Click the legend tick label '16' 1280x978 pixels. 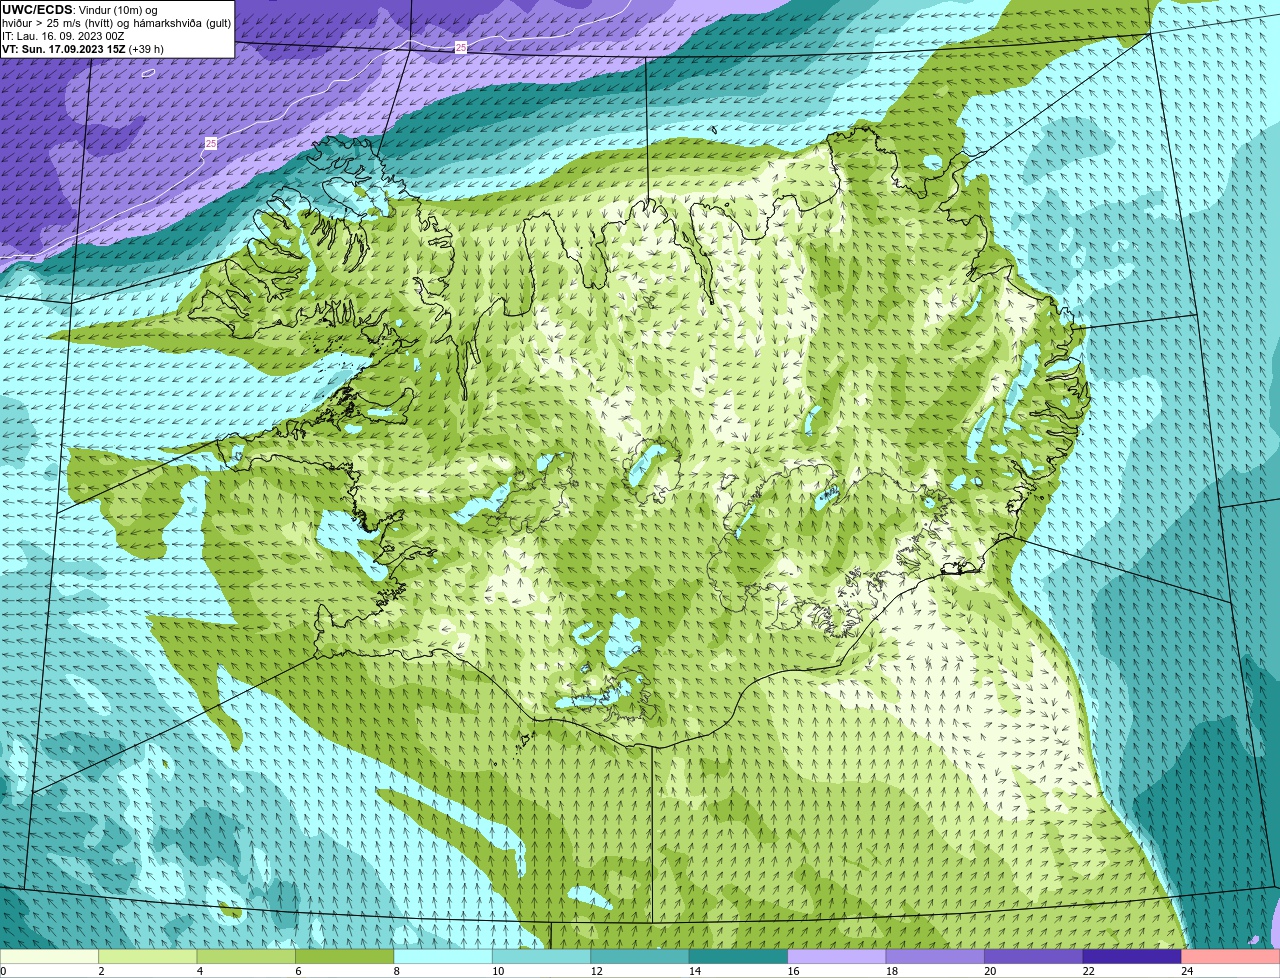tap(793, 971)
